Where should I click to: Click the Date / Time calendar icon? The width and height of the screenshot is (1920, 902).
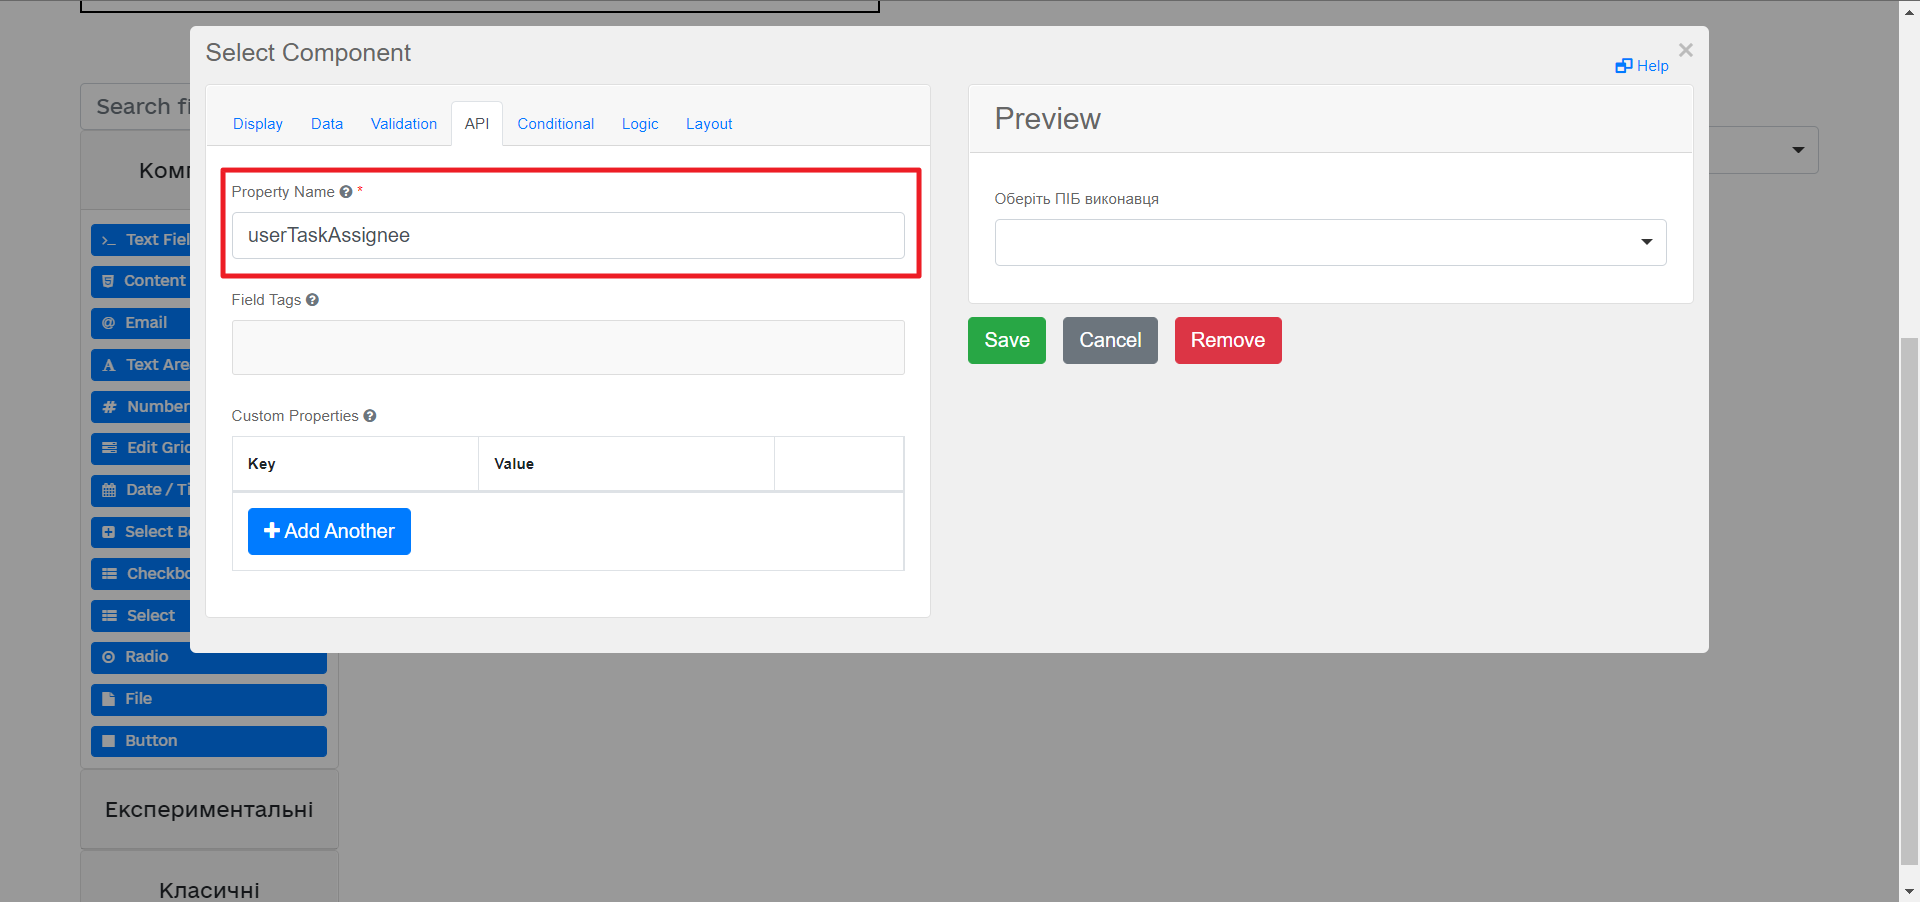pyautogui.click(x=109, y=490)
